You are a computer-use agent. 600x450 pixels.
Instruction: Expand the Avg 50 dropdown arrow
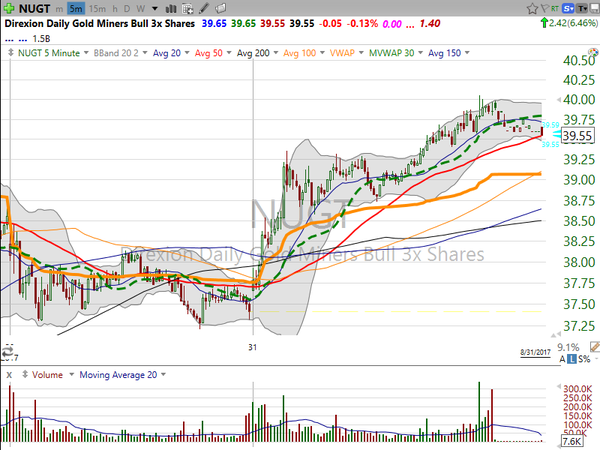click(229, 53)
